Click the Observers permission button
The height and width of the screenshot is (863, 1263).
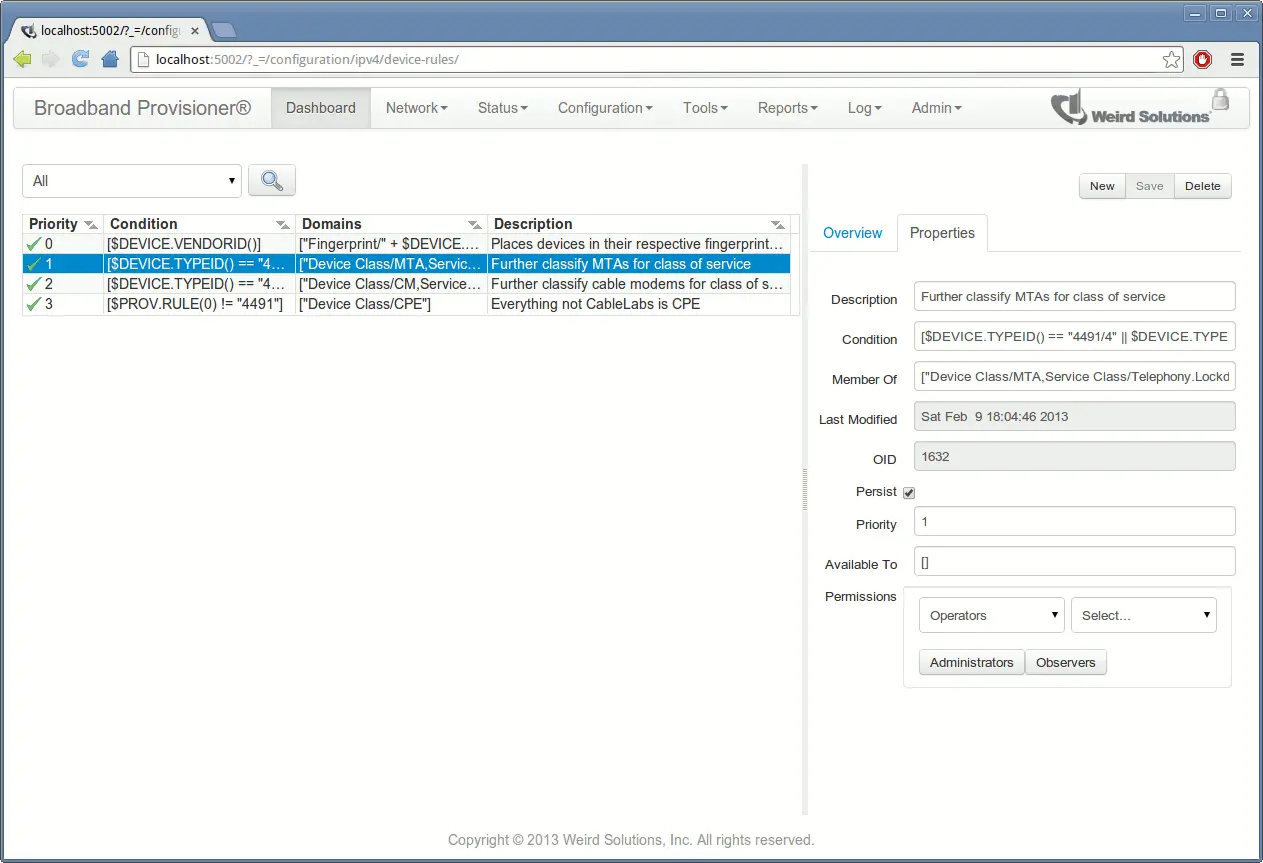pyautogui.click(x=1065, y=662)
